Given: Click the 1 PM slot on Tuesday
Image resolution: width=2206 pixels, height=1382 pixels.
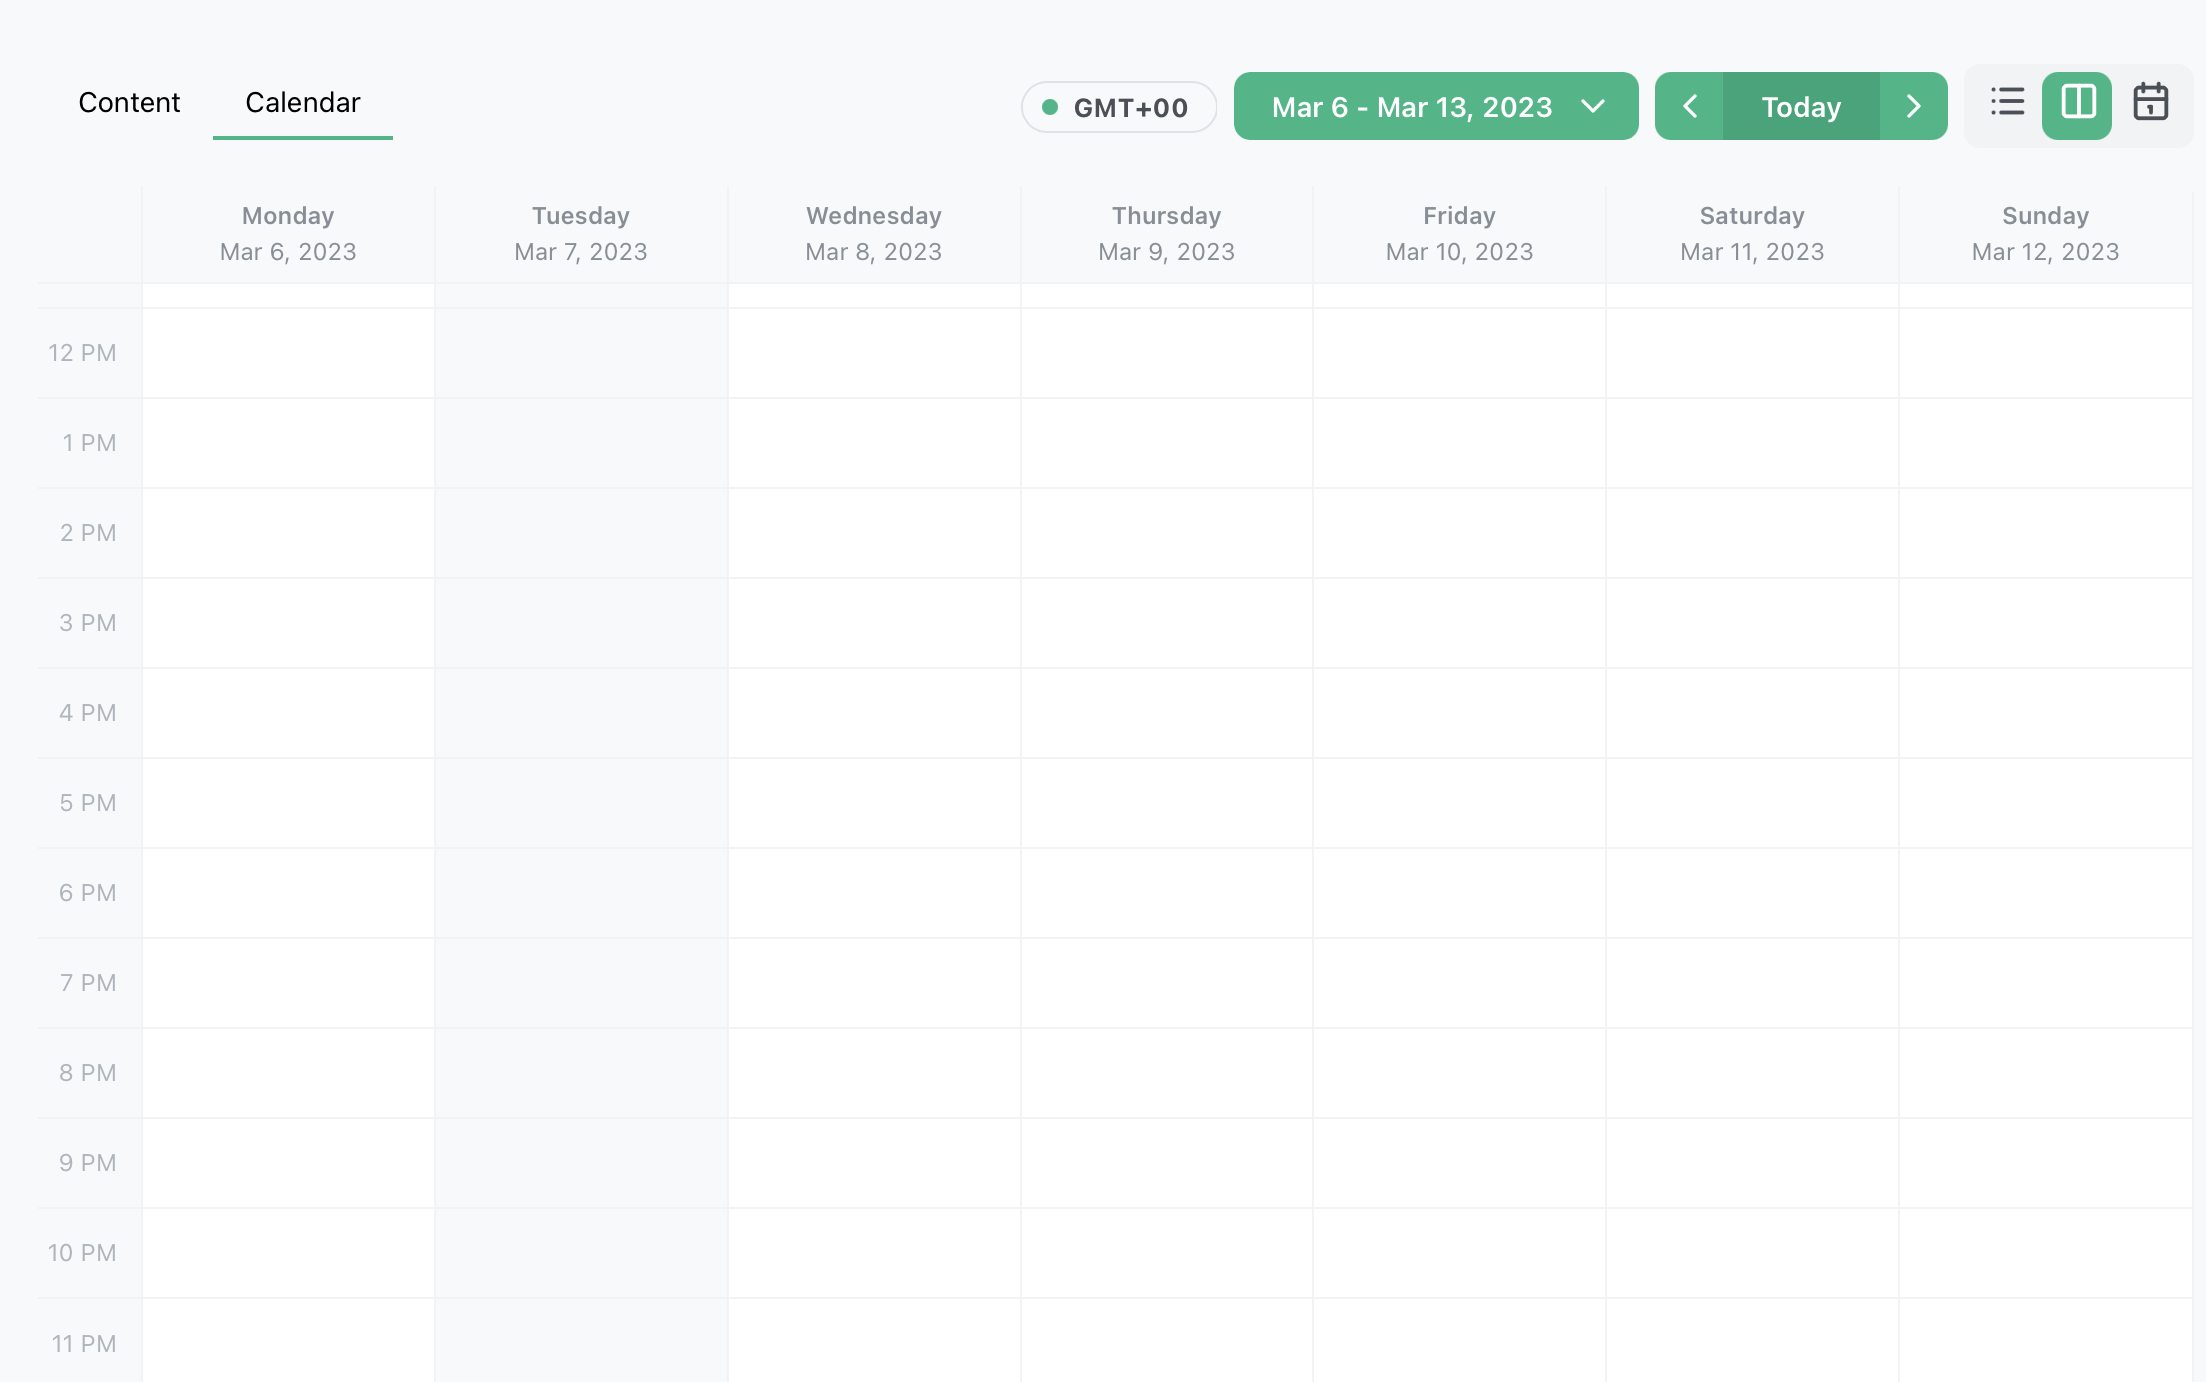Looking at the screenshot, I should 581,443.
